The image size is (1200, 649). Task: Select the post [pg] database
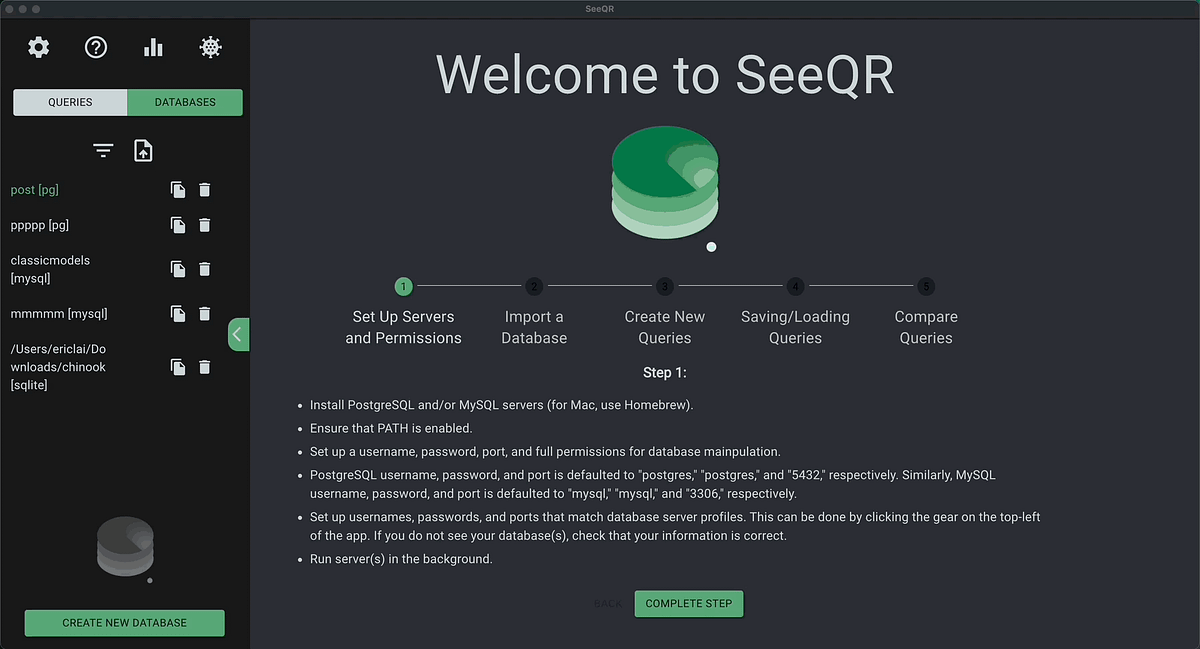(35, 190)
